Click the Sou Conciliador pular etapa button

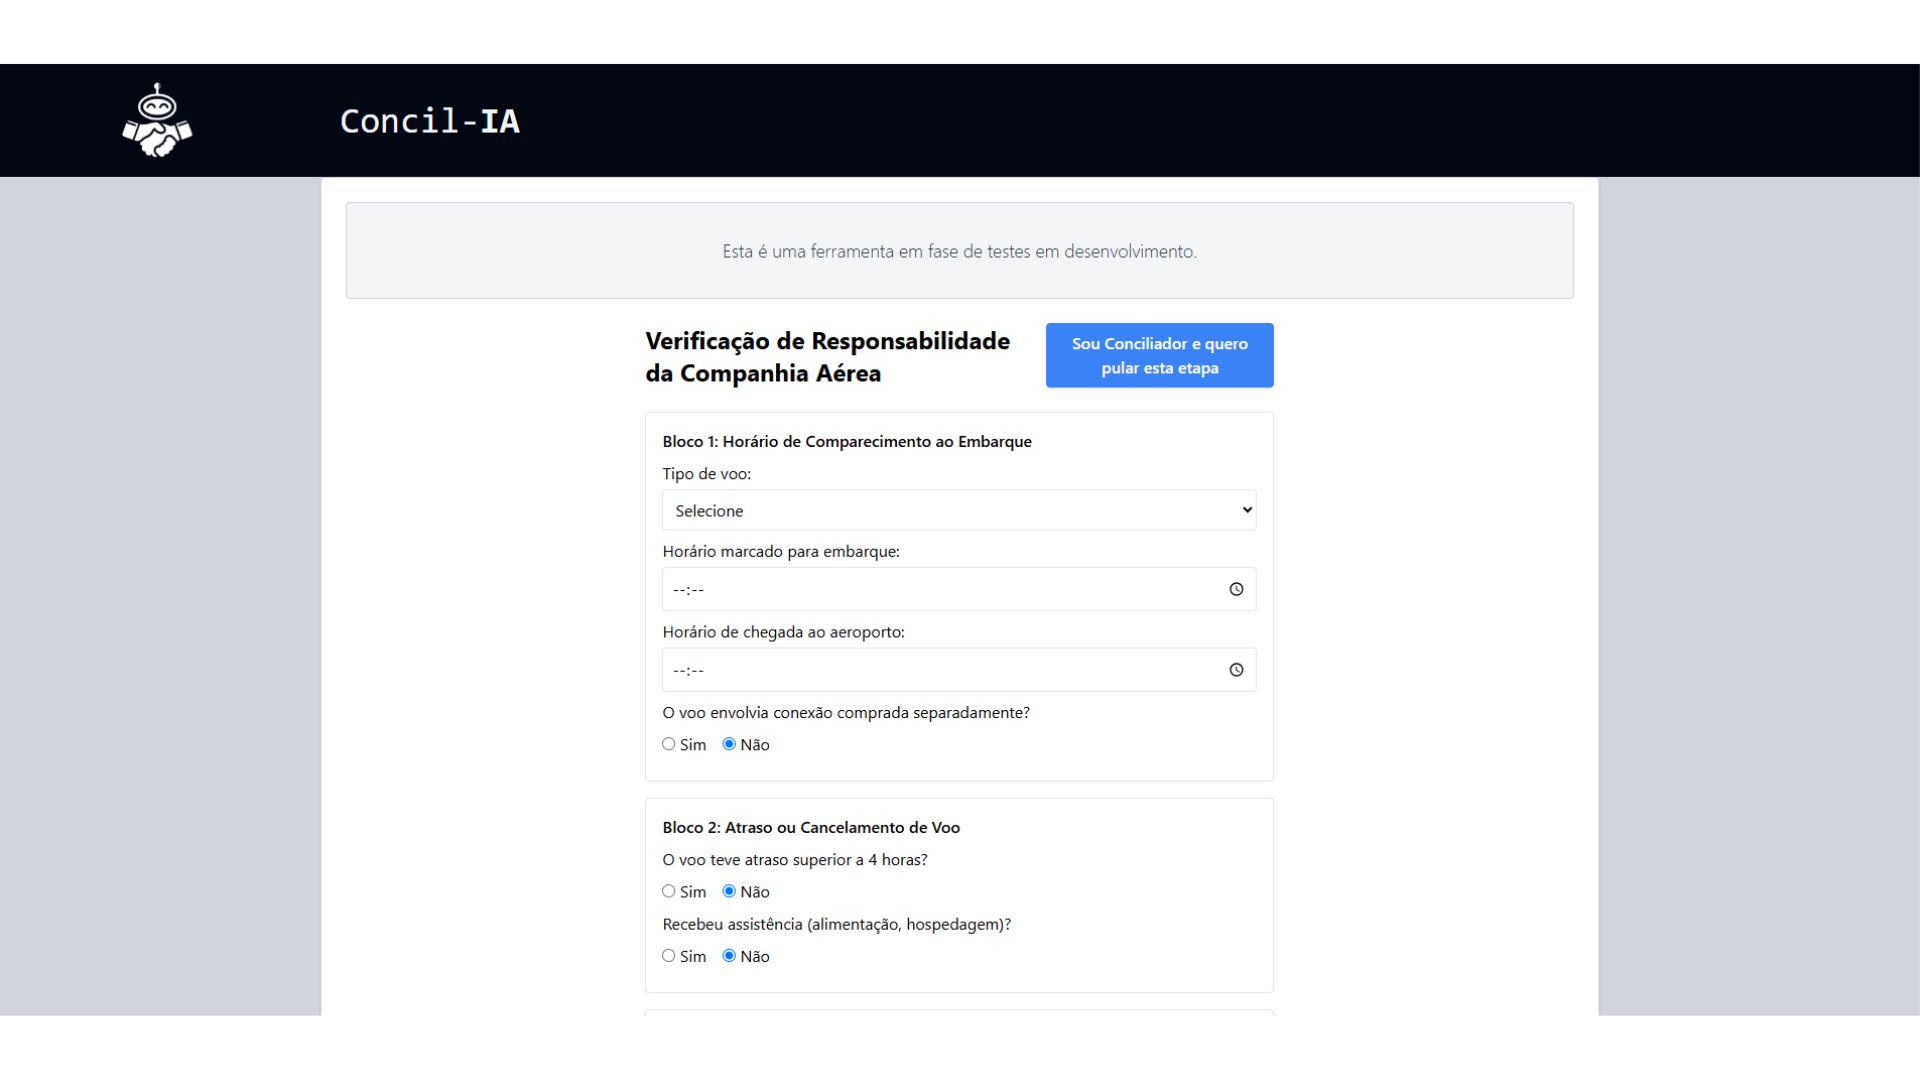click(x=1159, y=355)
